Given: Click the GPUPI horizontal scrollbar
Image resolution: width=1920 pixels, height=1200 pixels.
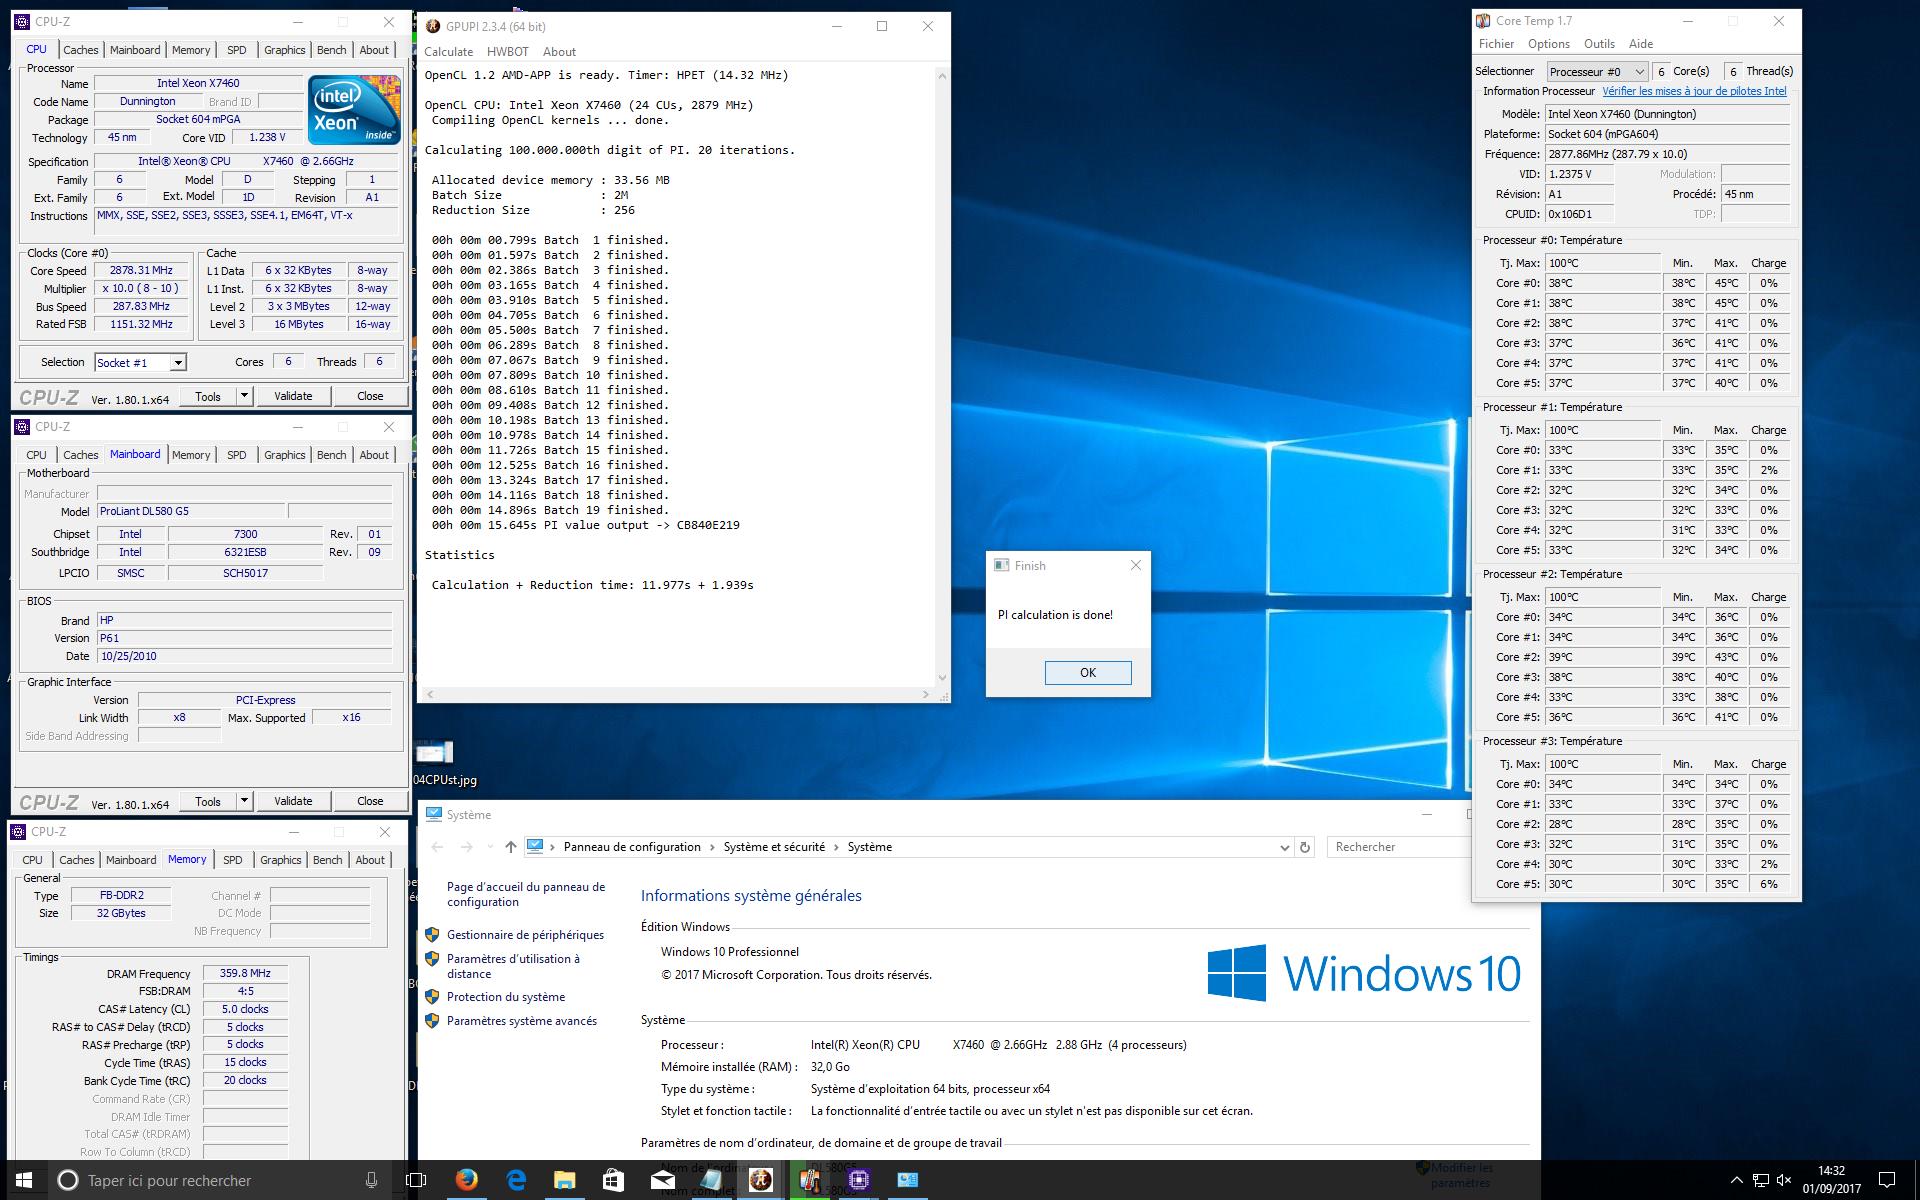Looking at the screenshot, I should (677, 693).
